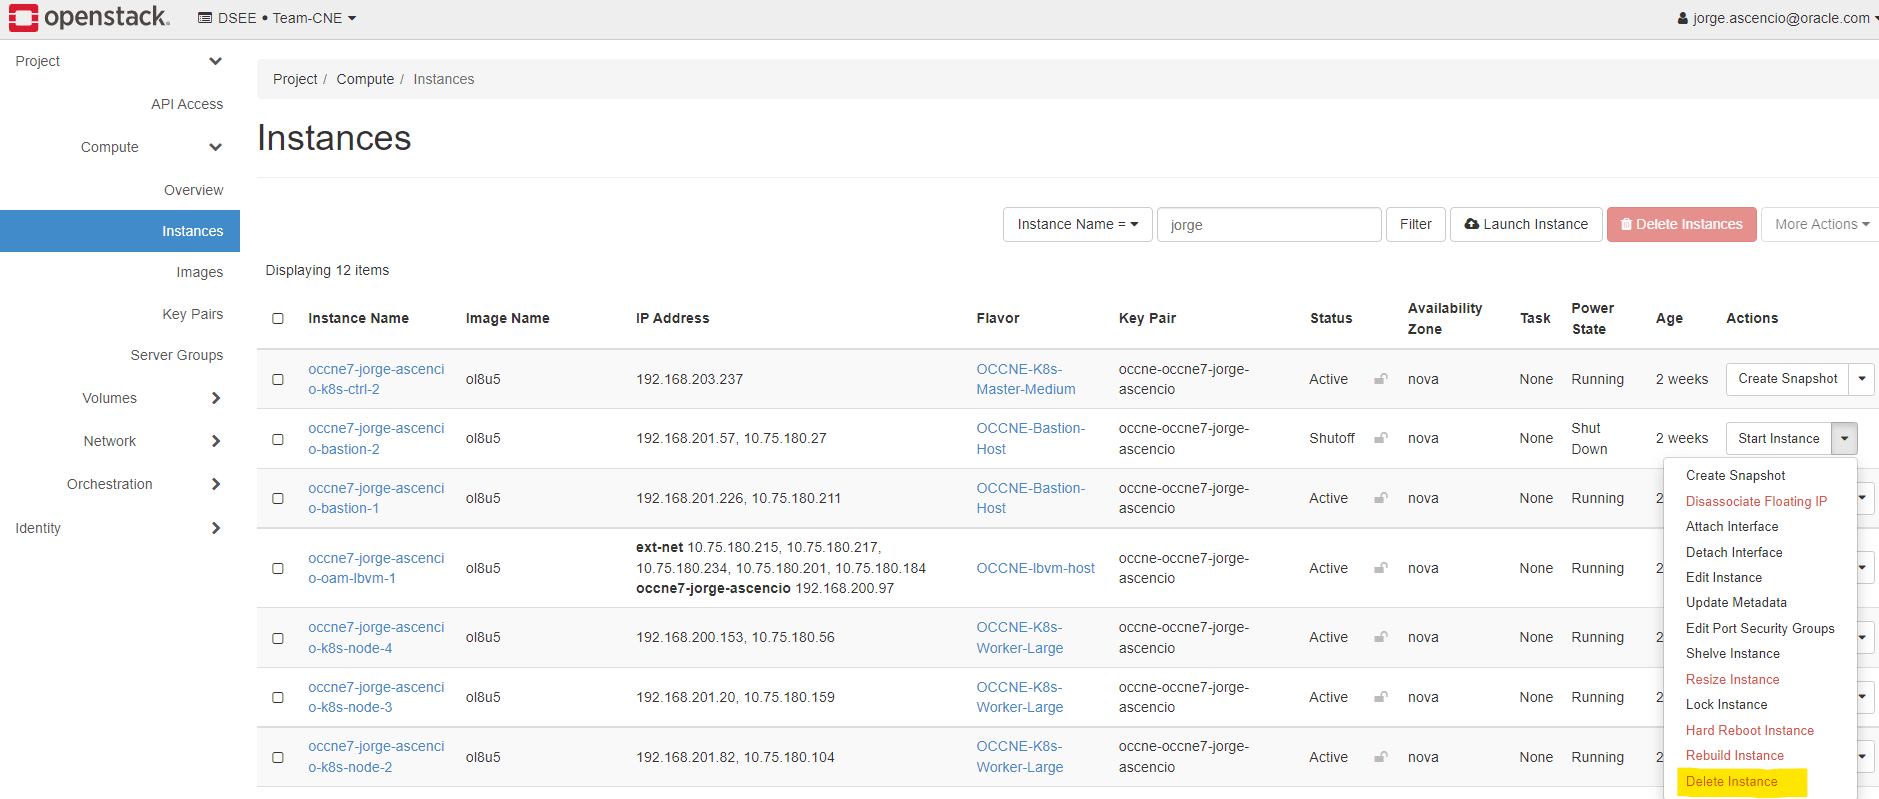Toggle the select-all instances checkbox in header
1879x799 pixels.
pos(278,318)
